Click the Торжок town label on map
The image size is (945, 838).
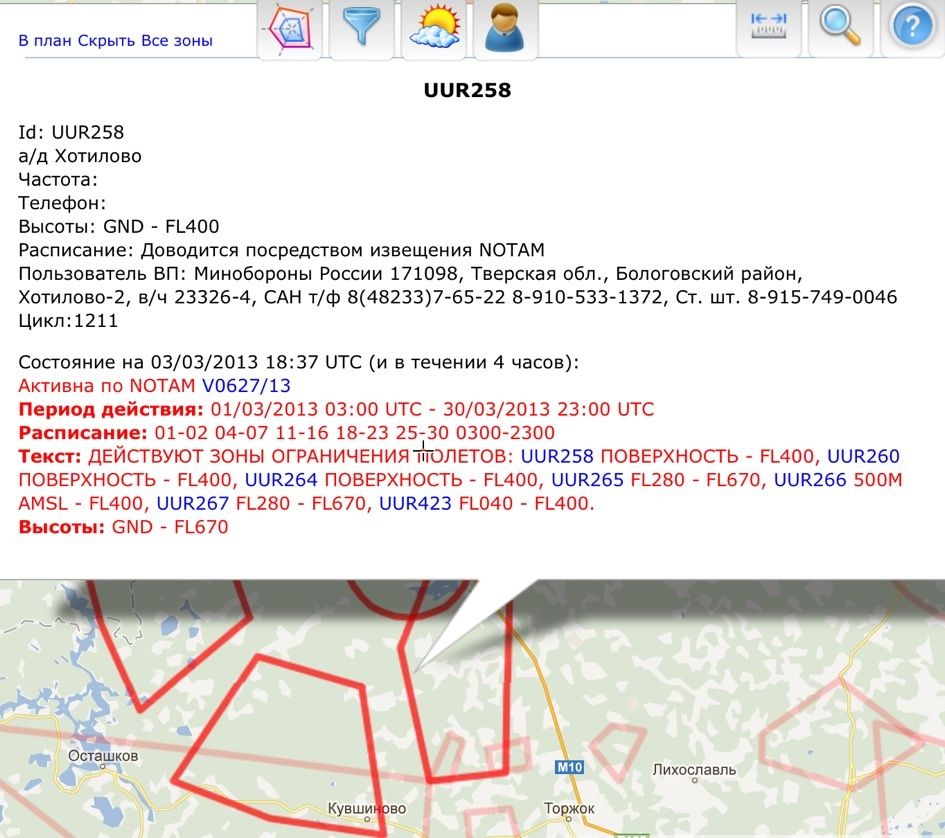[569, 808]
